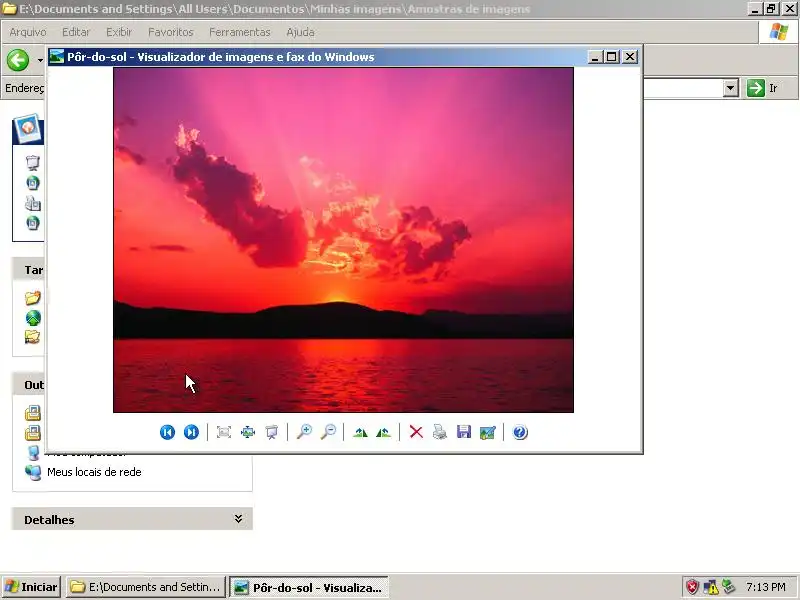Click the network connection tray icon
Viewport: 800px width, 600px height.
(x=729, y=586)
